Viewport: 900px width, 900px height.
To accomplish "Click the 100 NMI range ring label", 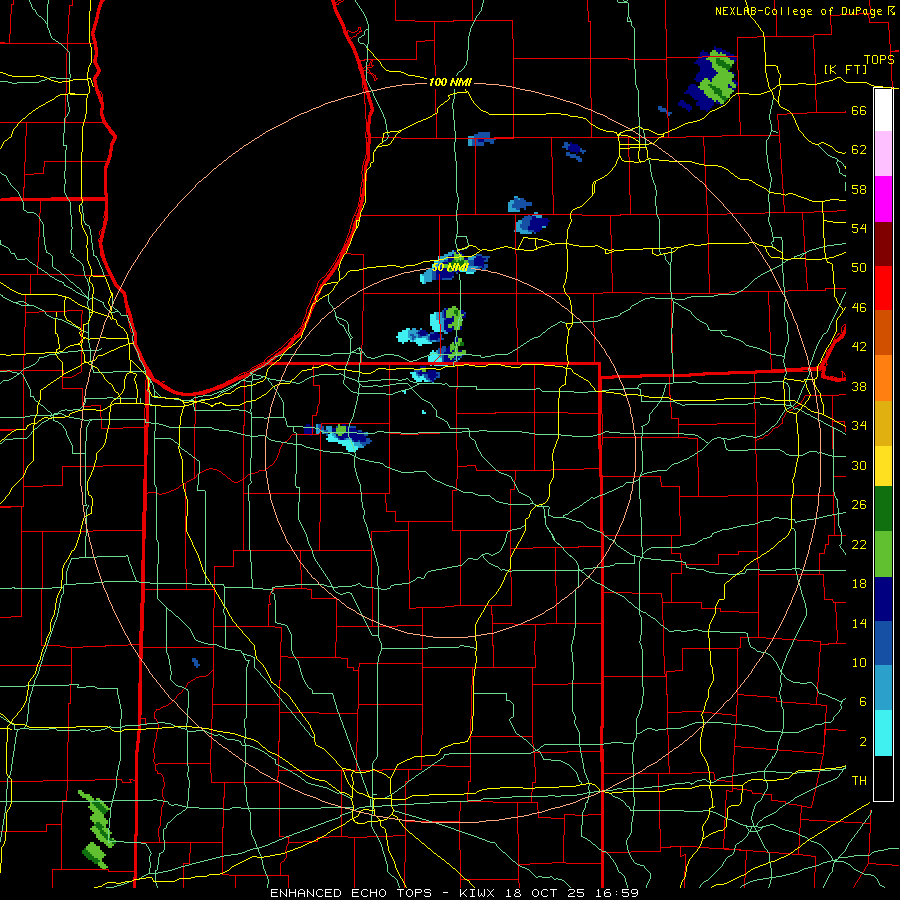I will pos(450,82).
